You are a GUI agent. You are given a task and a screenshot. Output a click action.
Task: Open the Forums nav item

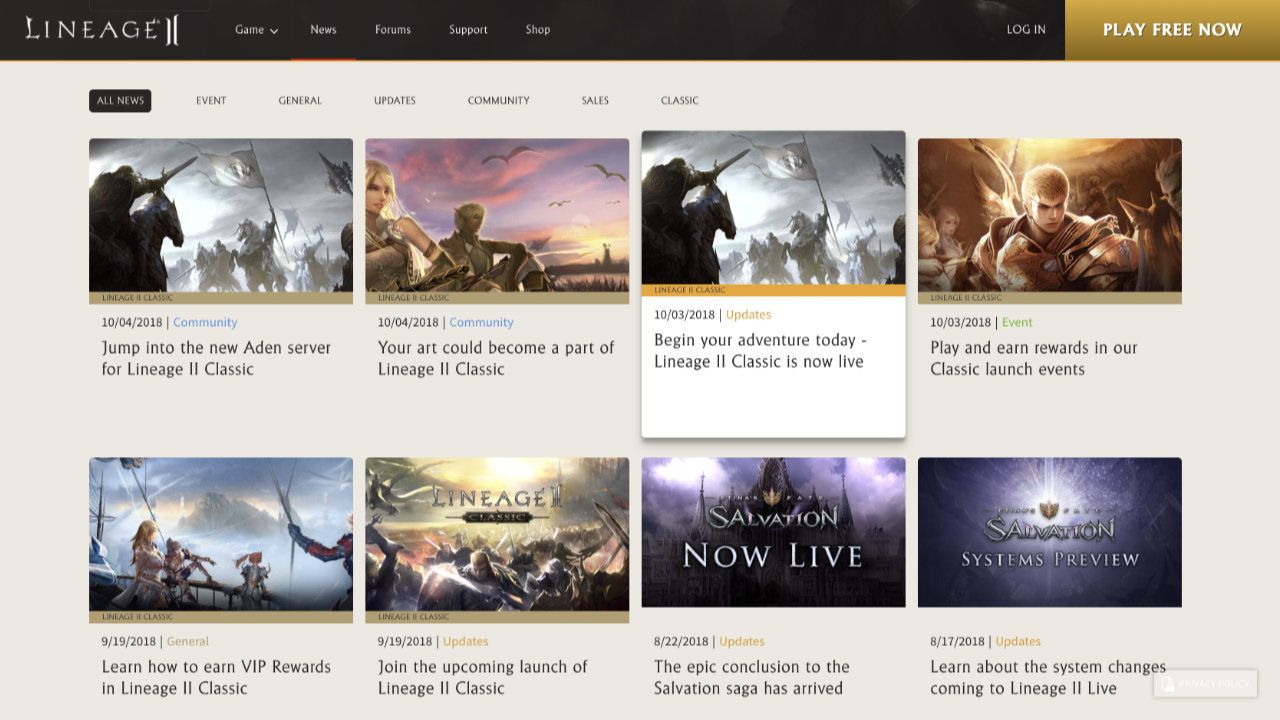tap(393, 30)
